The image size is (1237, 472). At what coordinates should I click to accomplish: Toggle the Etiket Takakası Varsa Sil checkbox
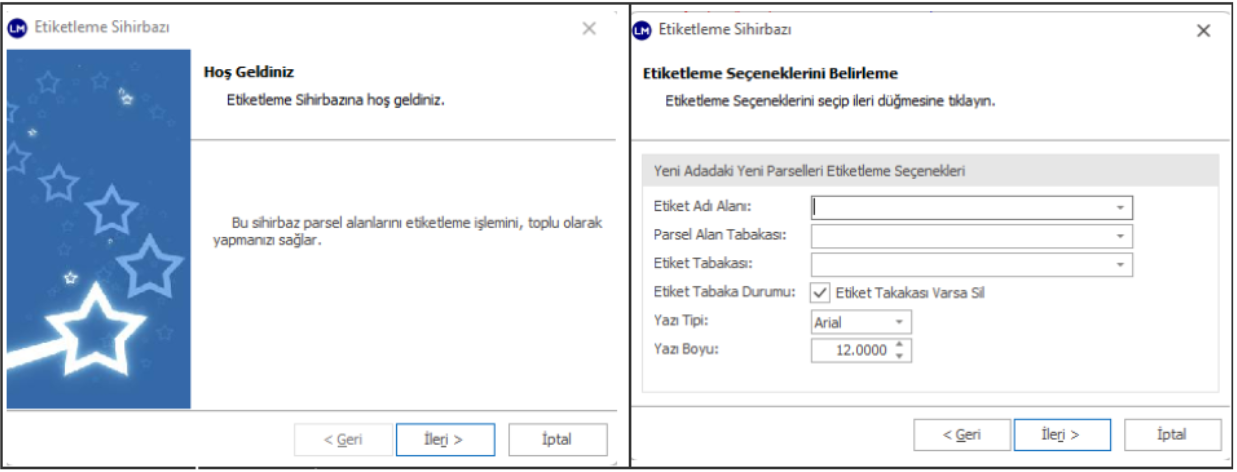820,292
